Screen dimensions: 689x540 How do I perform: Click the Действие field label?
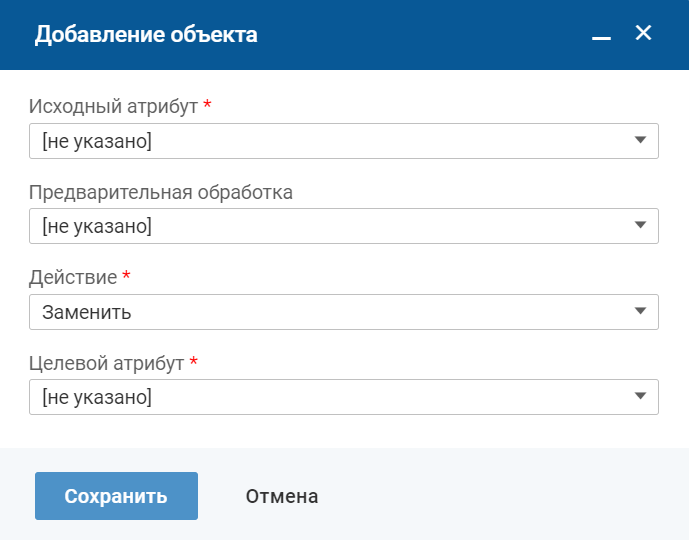click(x=73, y=277)
